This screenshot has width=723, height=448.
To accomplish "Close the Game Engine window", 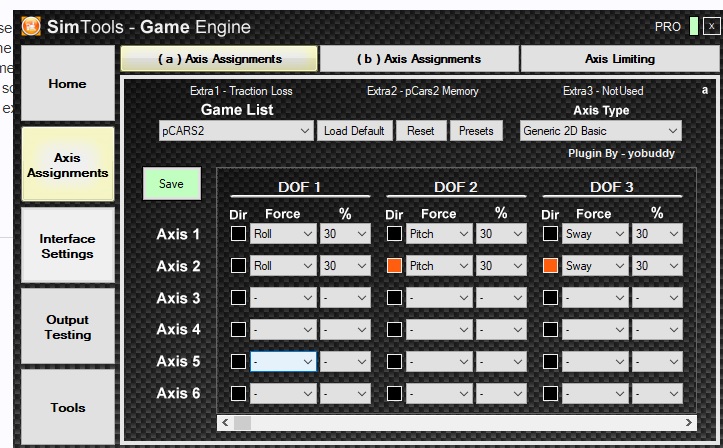I will click(711, 26).
